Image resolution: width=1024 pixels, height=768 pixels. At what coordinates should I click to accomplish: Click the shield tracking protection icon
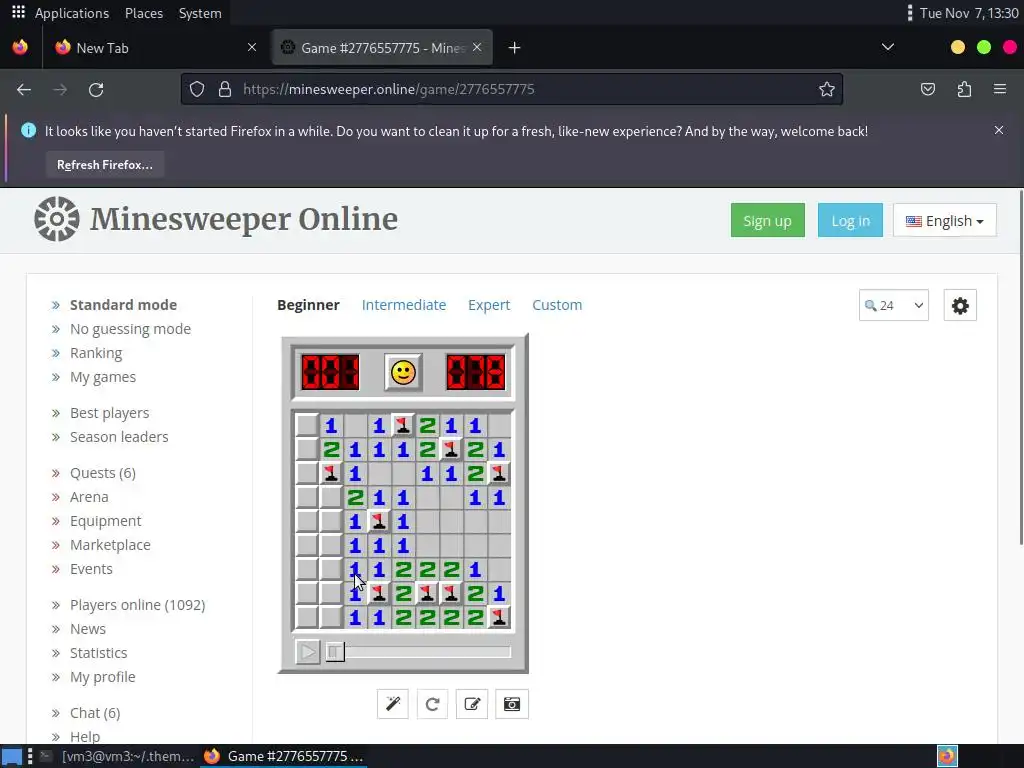(197, 89)
